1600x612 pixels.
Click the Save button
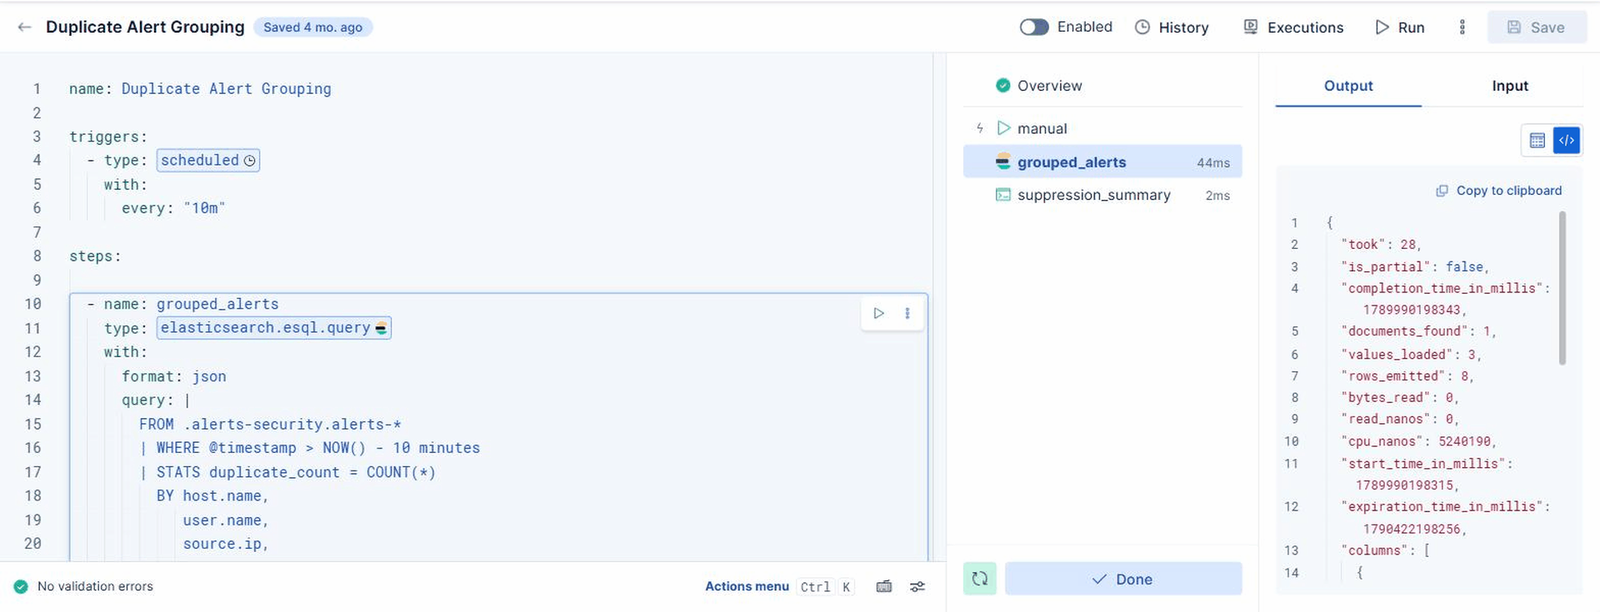pyautogui.click(x=1537, y=27)
